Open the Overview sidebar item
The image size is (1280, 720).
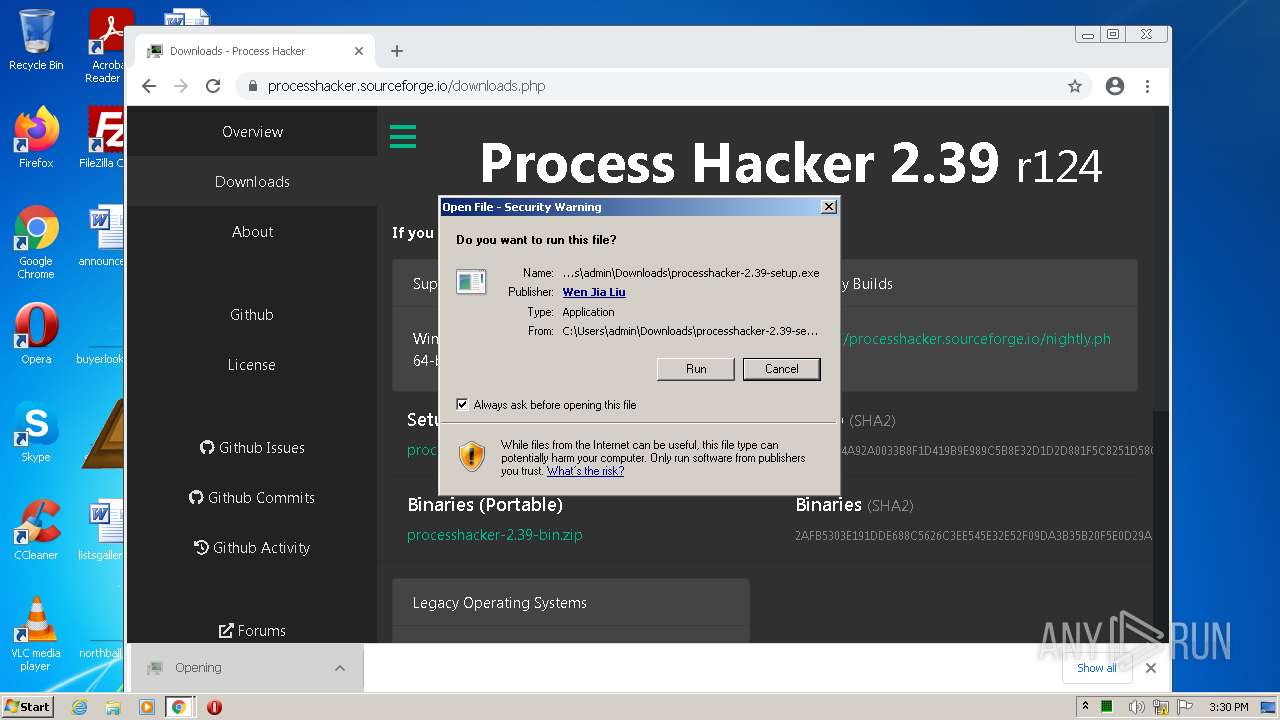pos(252,132)
